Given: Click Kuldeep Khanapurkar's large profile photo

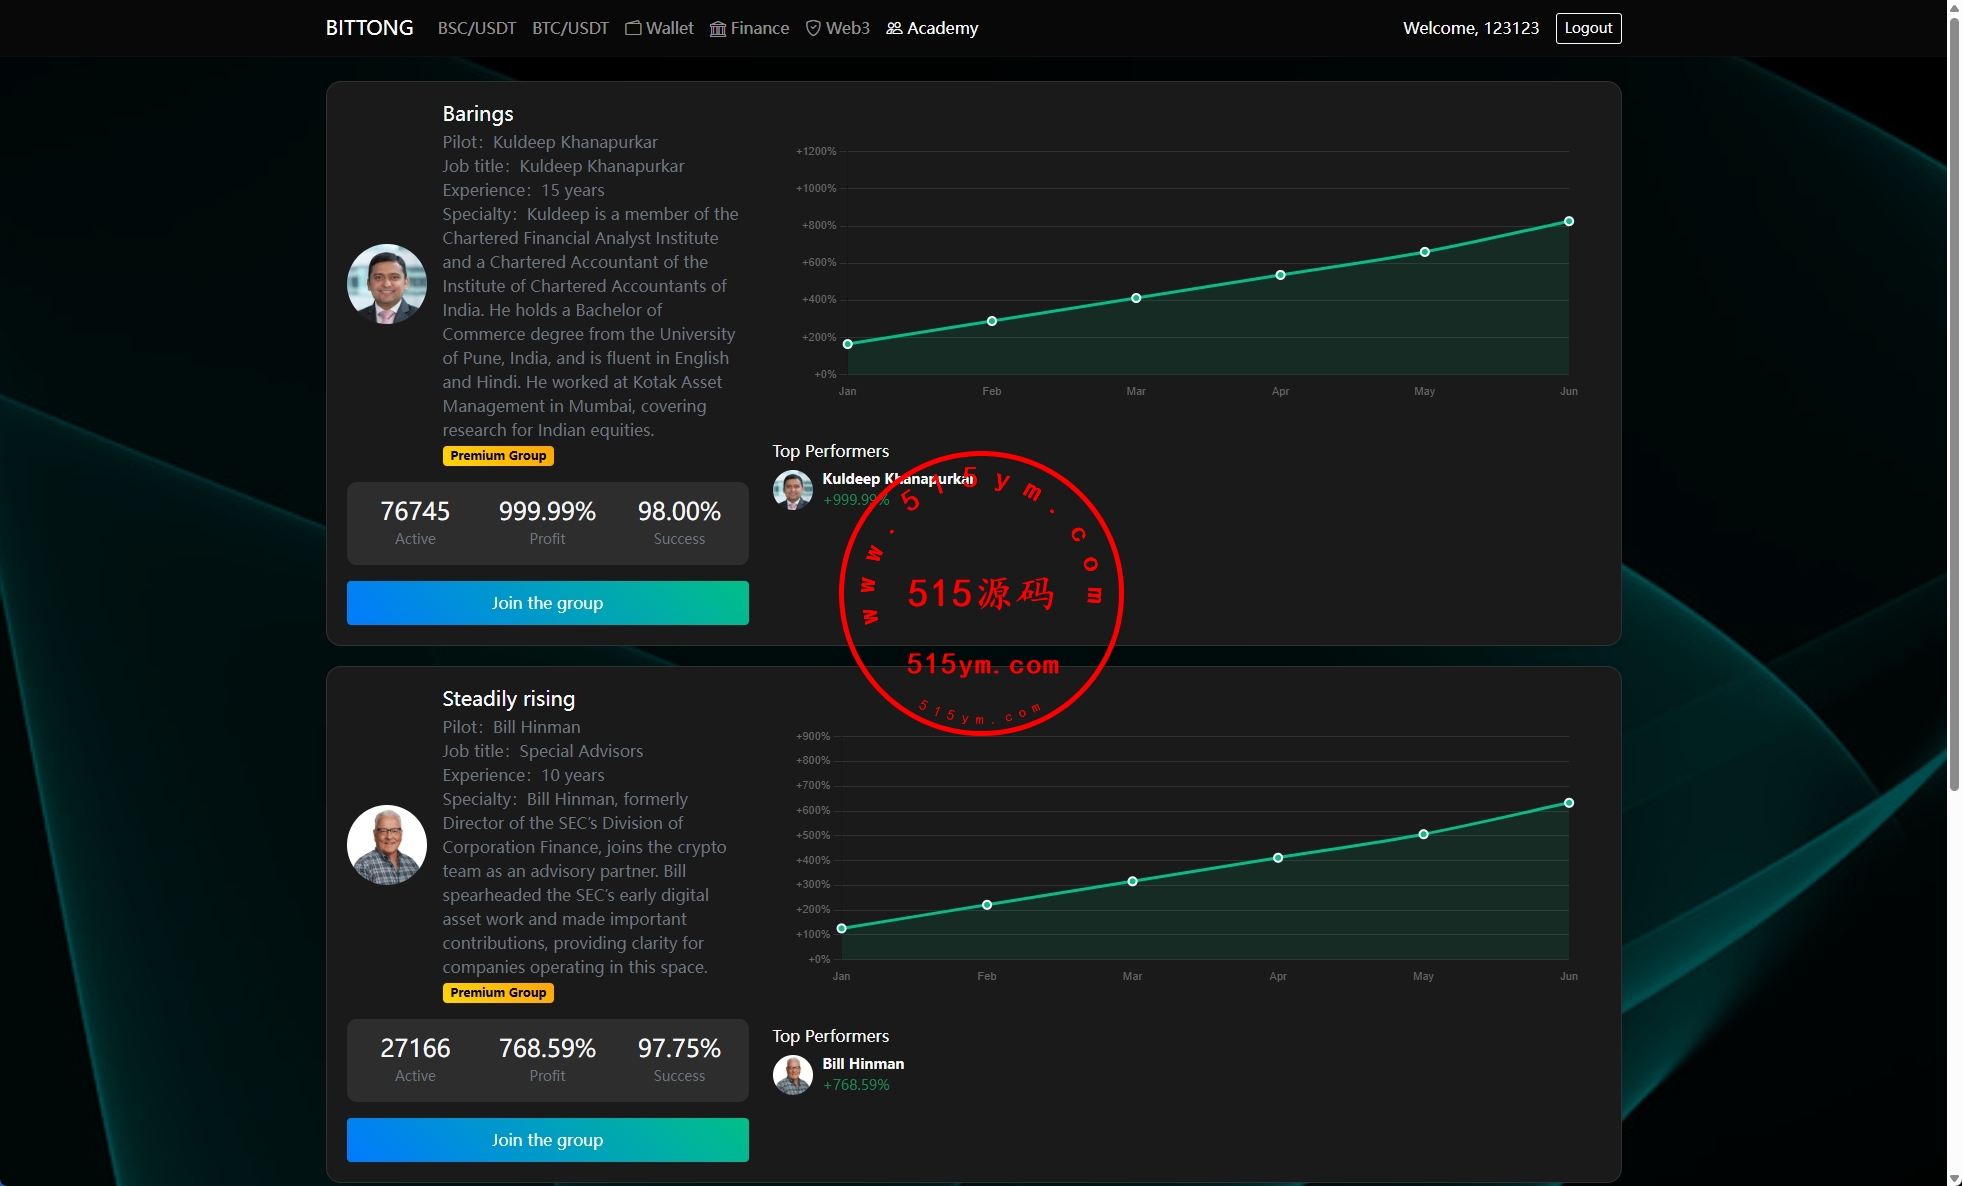Looking at the screenshot, I should (x=387, y=284).
